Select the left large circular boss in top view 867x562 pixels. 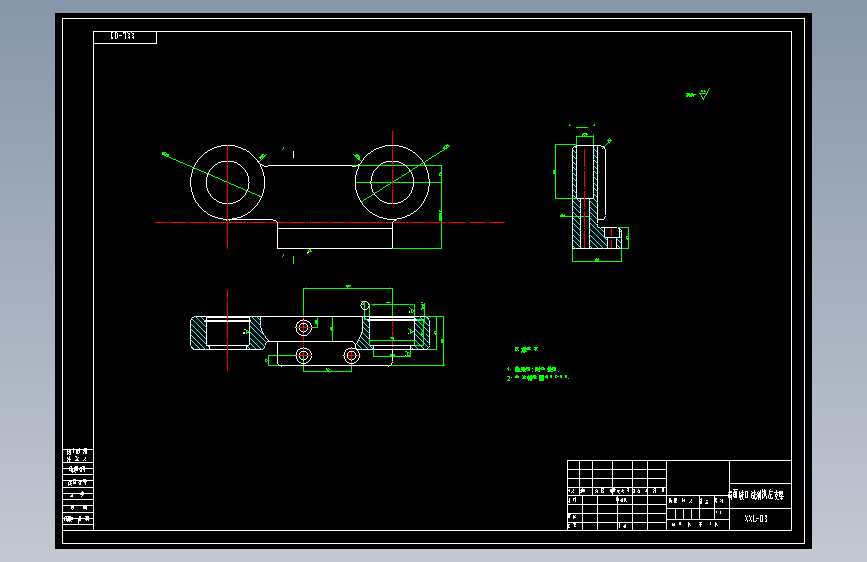coord(227,182)
